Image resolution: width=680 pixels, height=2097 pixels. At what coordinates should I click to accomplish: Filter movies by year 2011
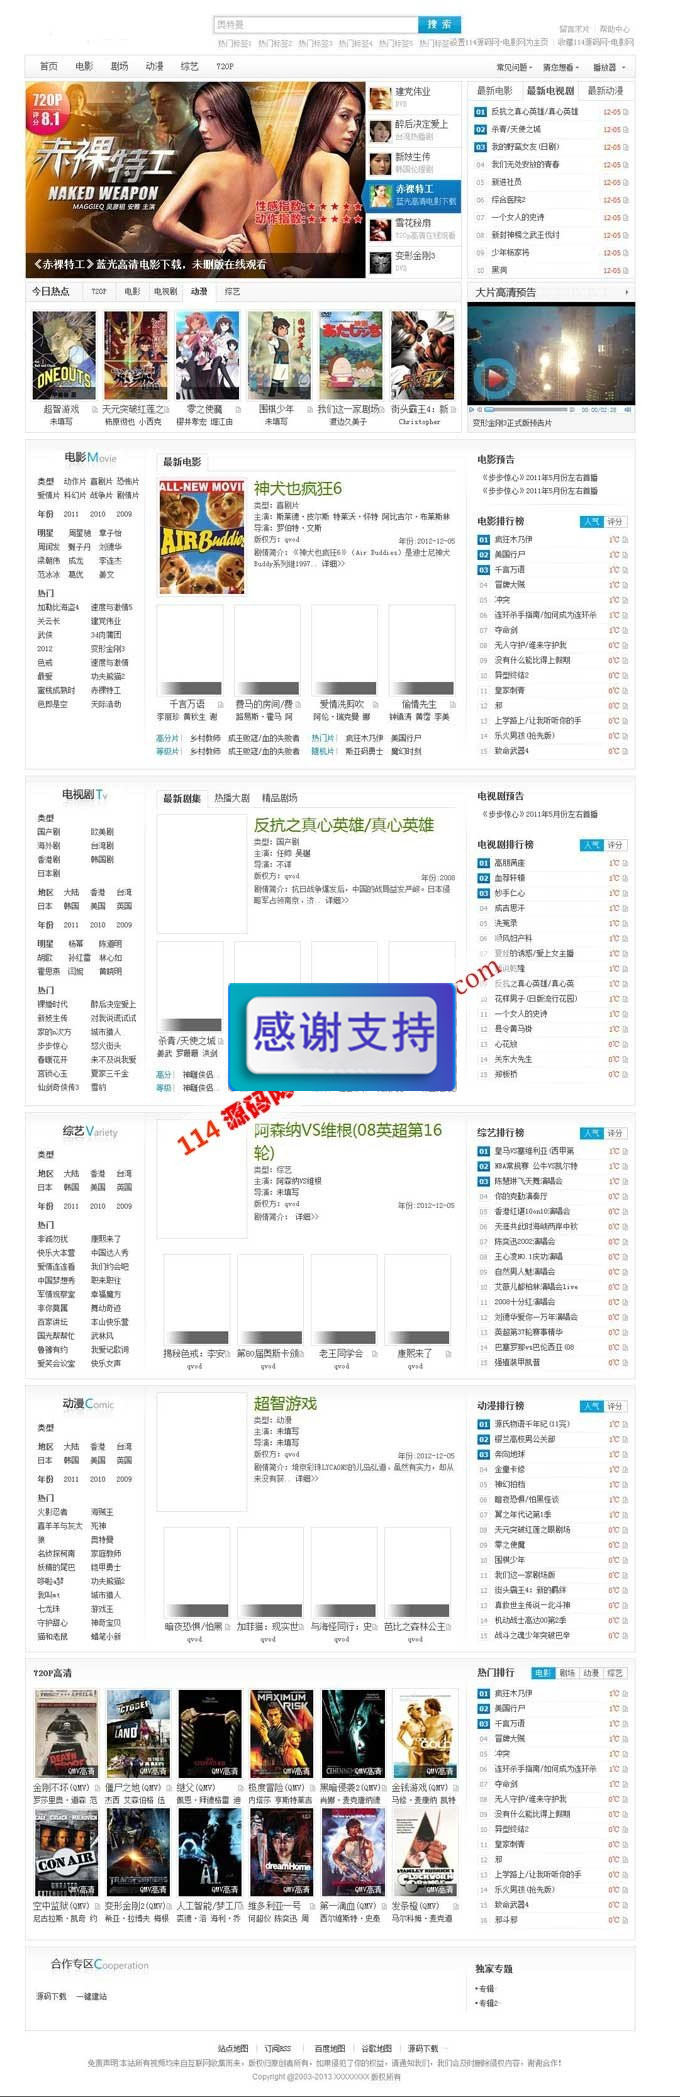(71, 514)
